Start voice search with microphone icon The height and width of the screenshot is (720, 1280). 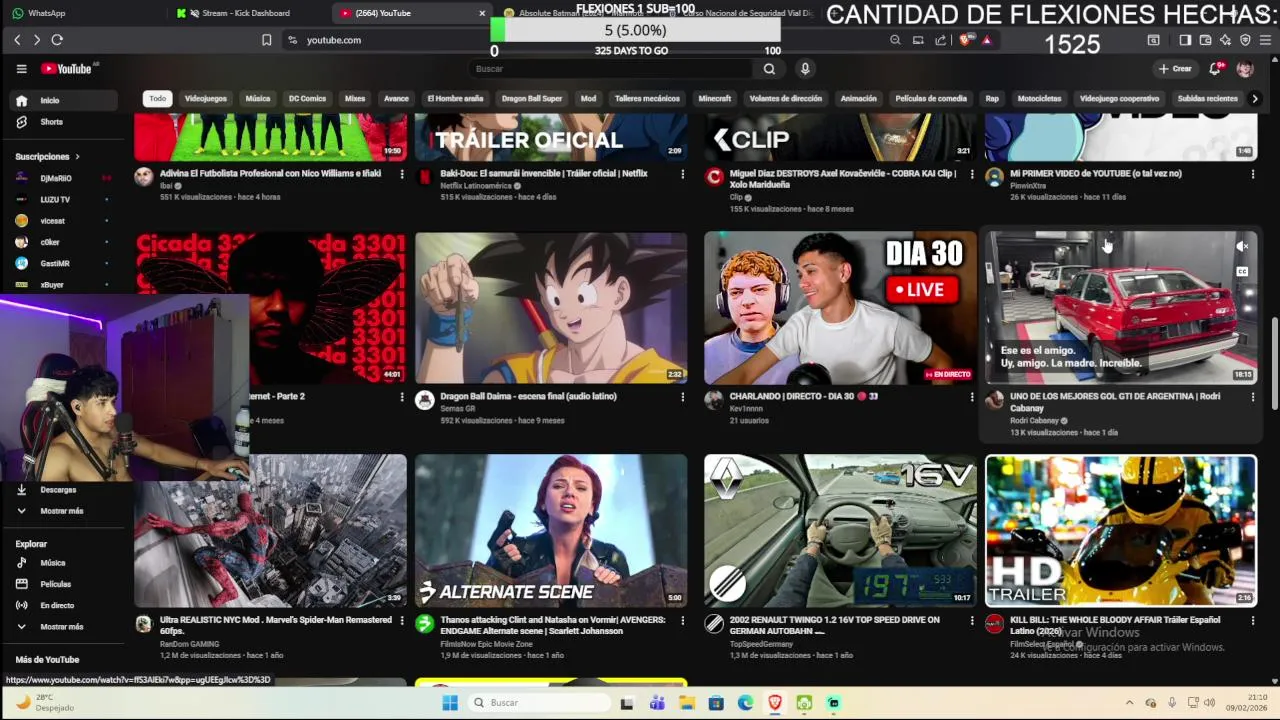(805, 69)
